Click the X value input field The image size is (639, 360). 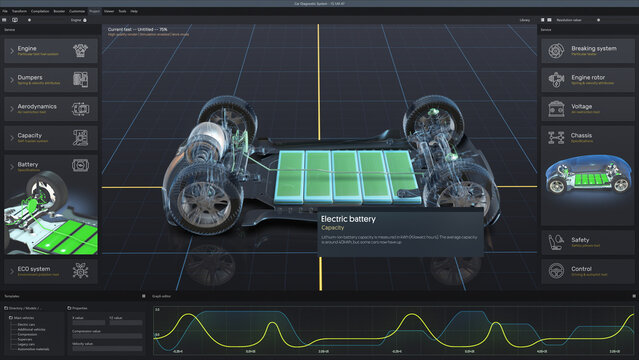88,322
